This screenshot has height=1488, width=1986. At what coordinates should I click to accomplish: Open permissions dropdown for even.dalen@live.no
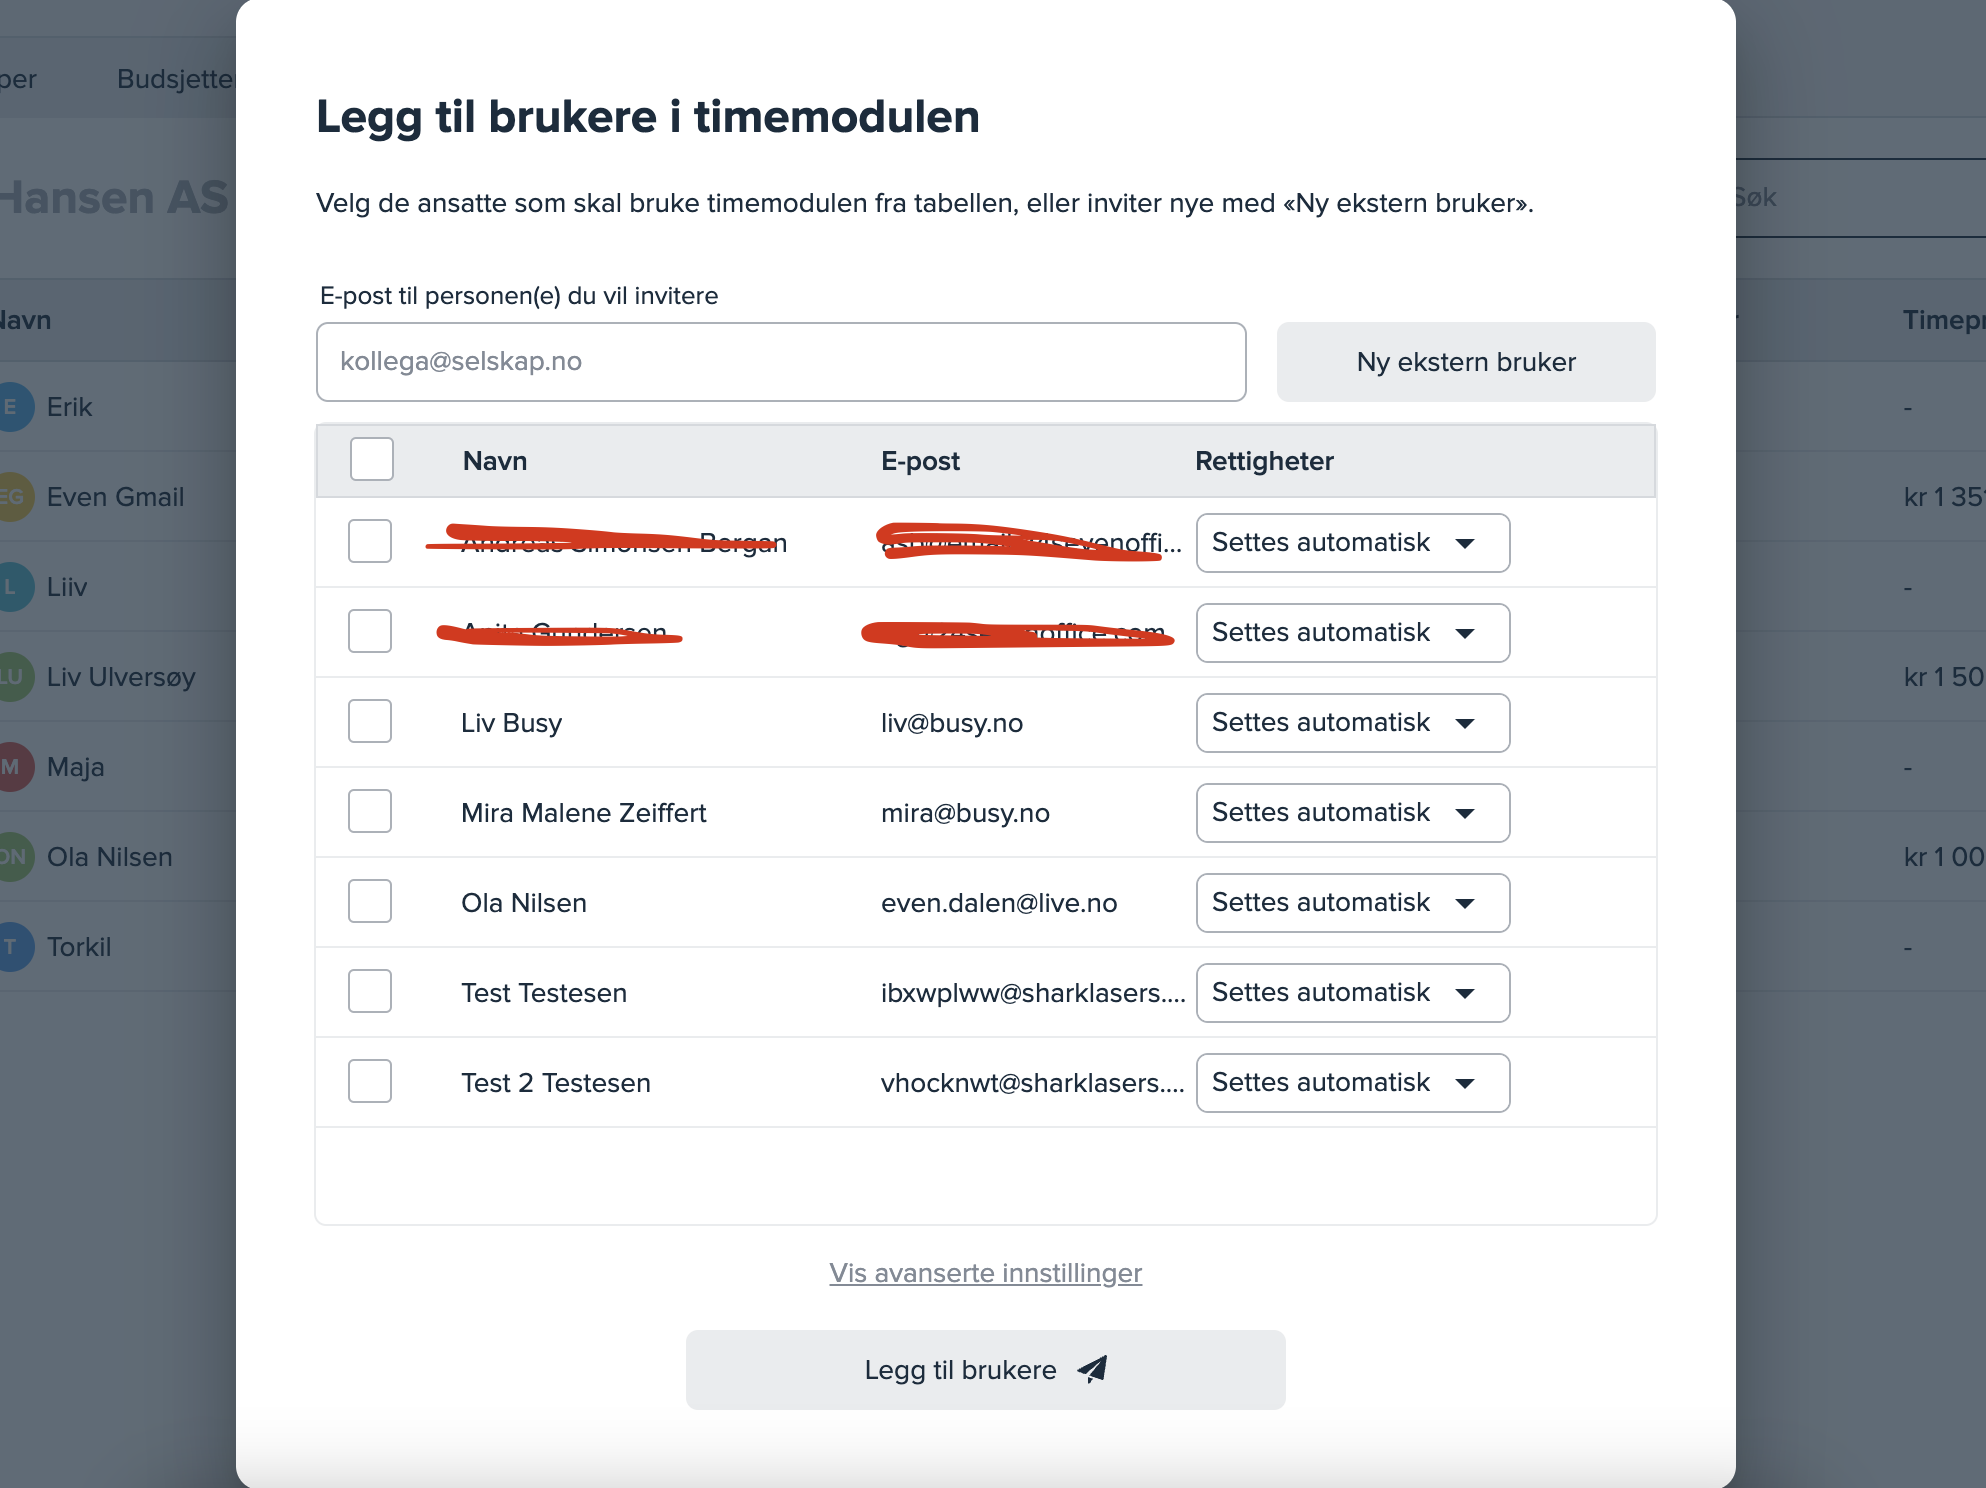coord(1352,903)
